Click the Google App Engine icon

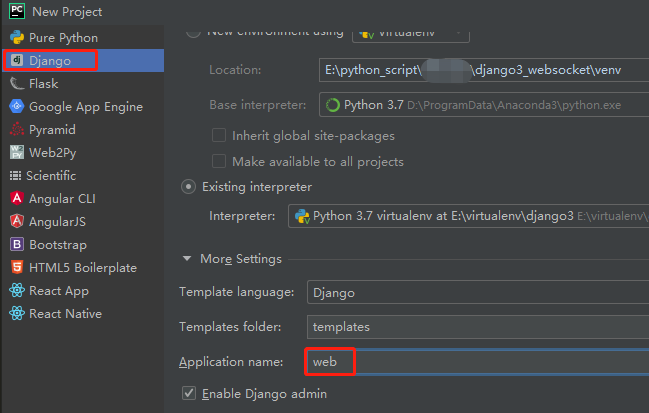point(17,106)
